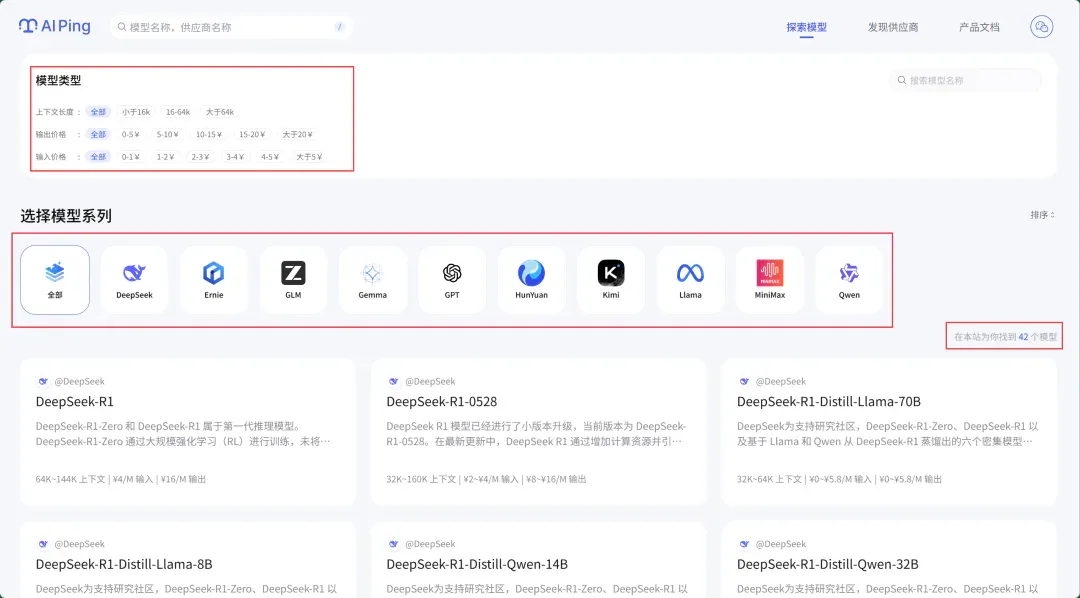Click DeepSeek avatar on Distill-Llama-70B card
Screen dimensions: 1080x598
tap(744, 381)
